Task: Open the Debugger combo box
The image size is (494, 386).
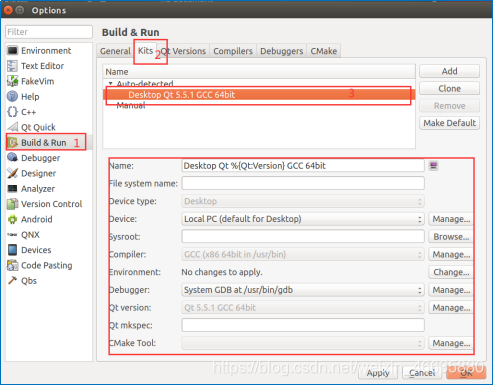Action: click(303, 290)
